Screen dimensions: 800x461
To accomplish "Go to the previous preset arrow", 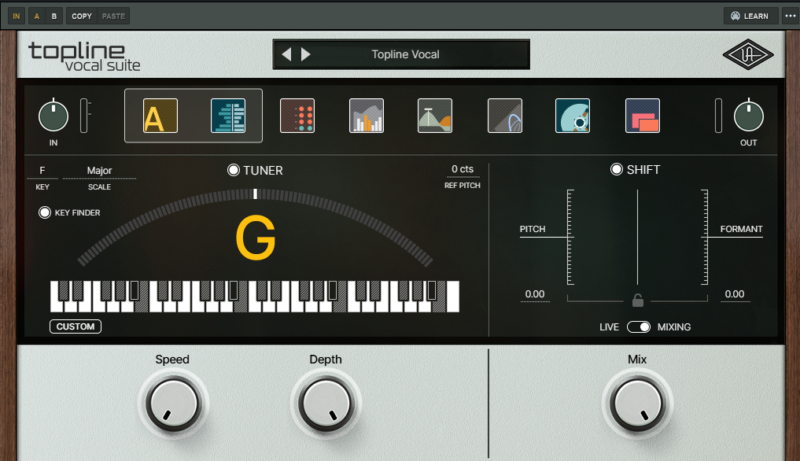I will tap(287, 55).
